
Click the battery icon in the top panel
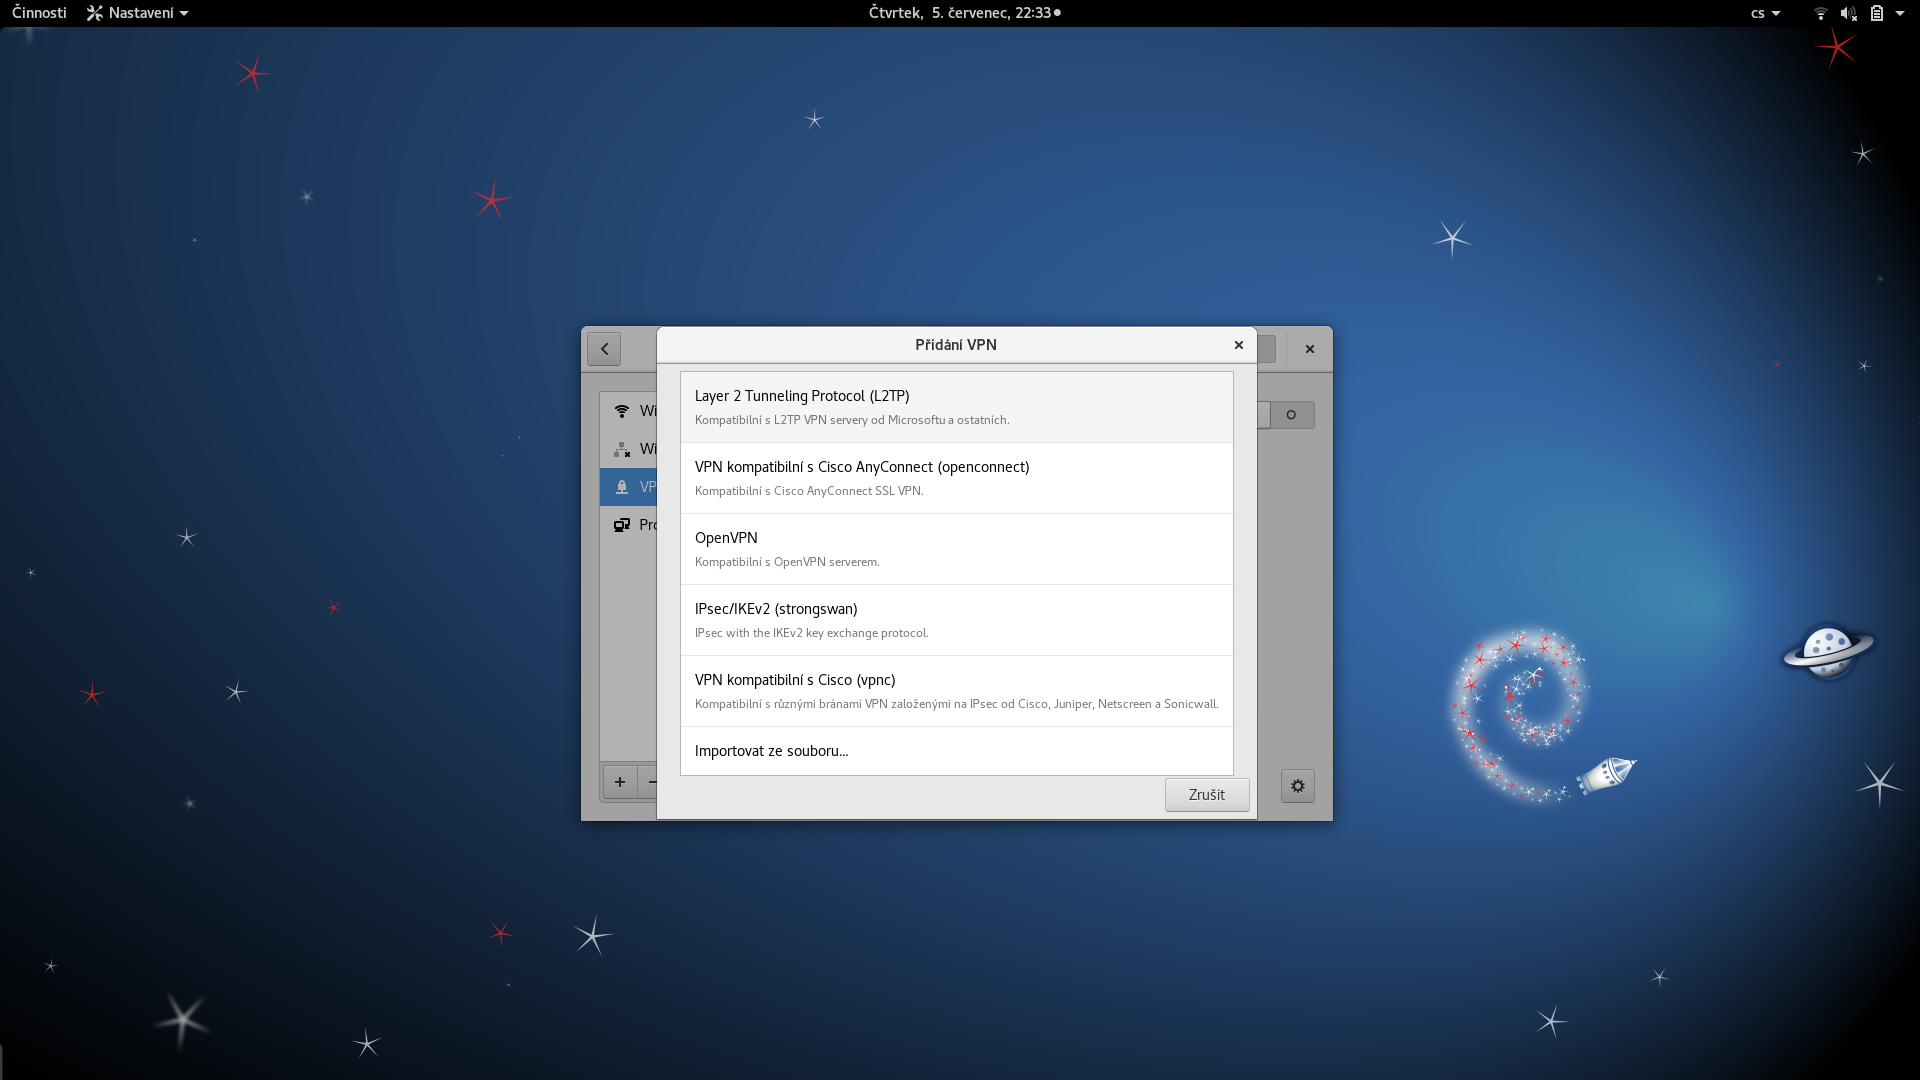coord(1877,13)
